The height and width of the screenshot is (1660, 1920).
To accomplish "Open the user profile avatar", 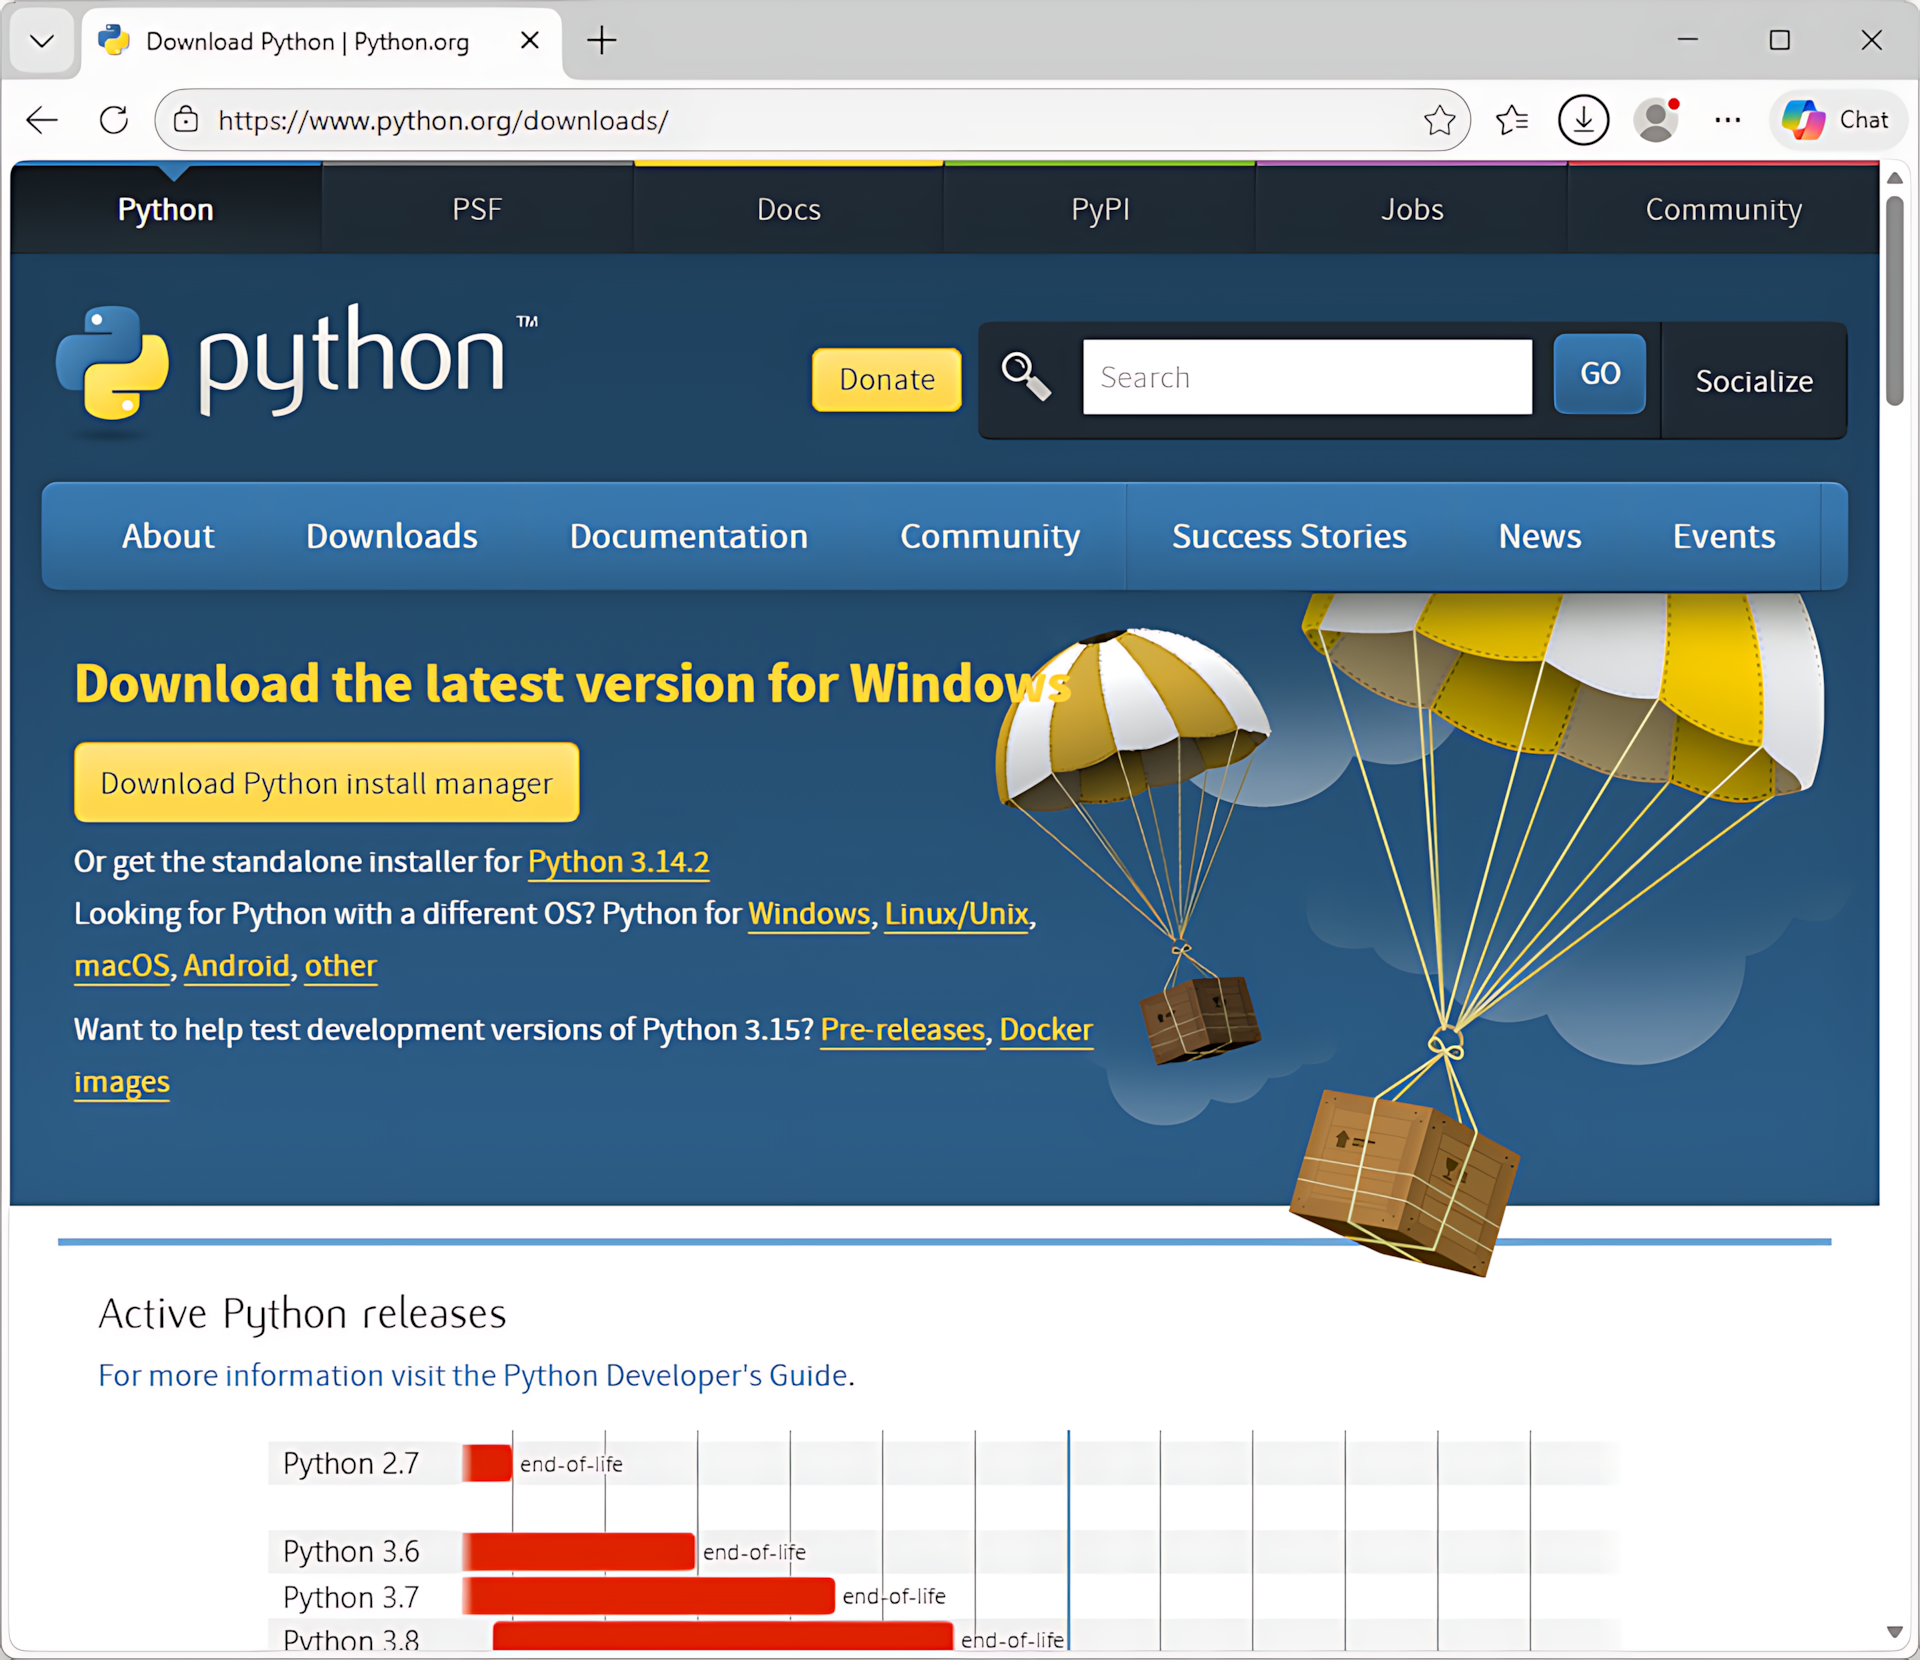I will (1656, 120).
